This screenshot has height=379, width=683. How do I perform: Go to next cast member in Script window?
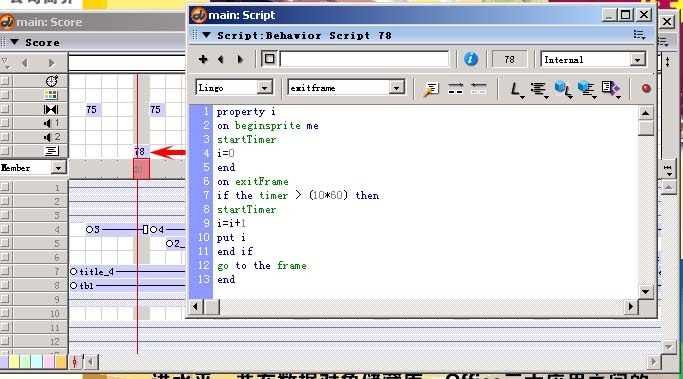[x=240, y=59]
